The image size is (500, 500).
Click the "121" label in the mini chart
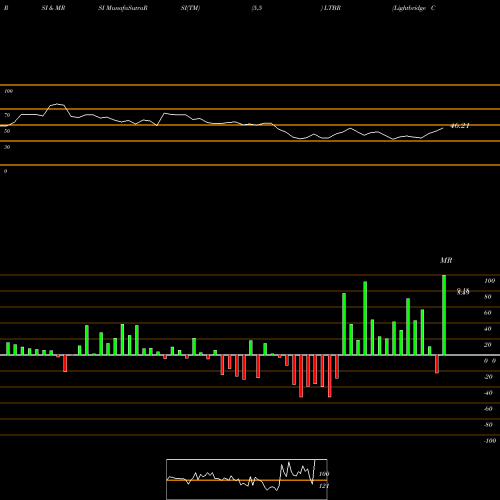point(324,486)
